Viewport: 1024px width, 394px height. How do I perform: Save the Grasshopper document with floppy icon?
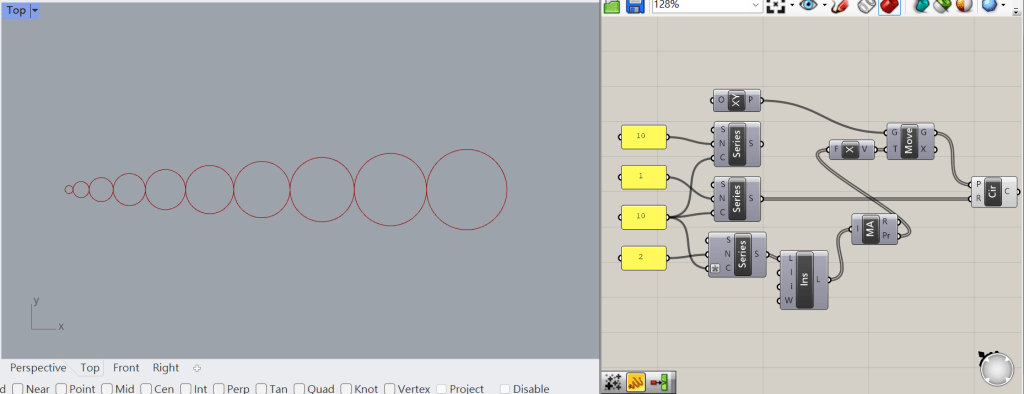[635, 7]
